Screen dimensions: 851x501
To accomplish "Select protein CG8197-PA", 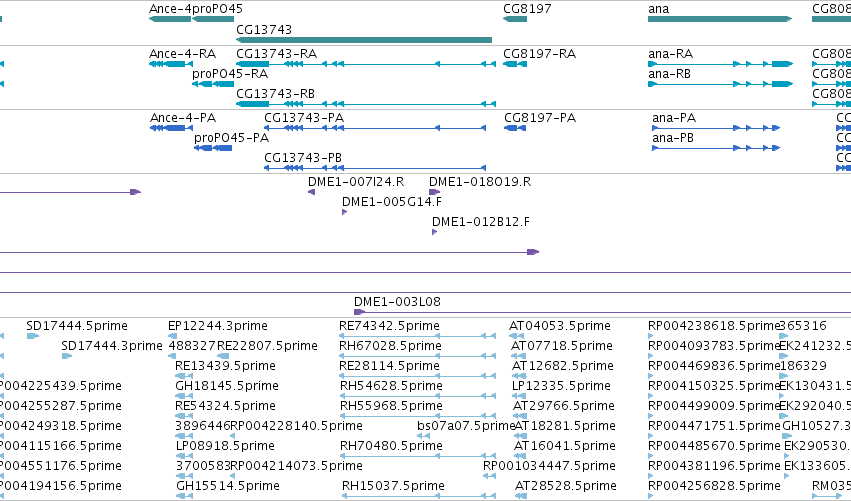I will coord(515,128).
